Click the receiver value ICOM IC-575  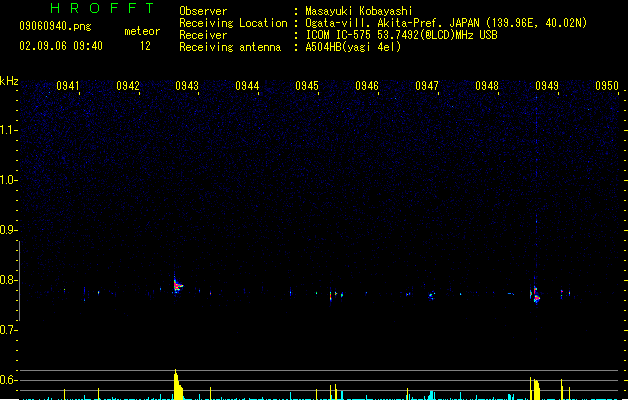[x=401, y=35]
